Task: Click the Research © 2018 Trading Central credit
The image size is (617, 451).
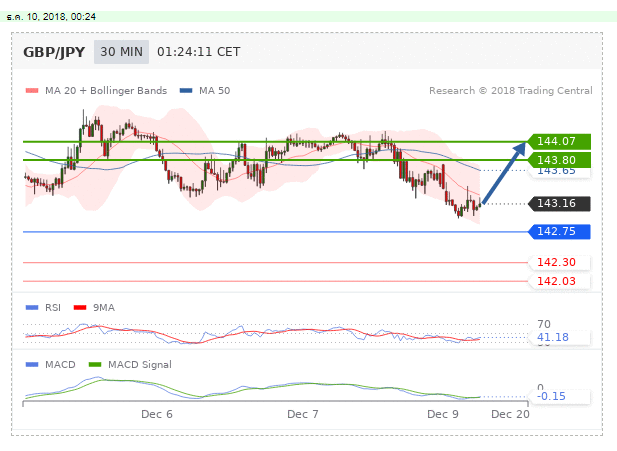Action: 510,91
